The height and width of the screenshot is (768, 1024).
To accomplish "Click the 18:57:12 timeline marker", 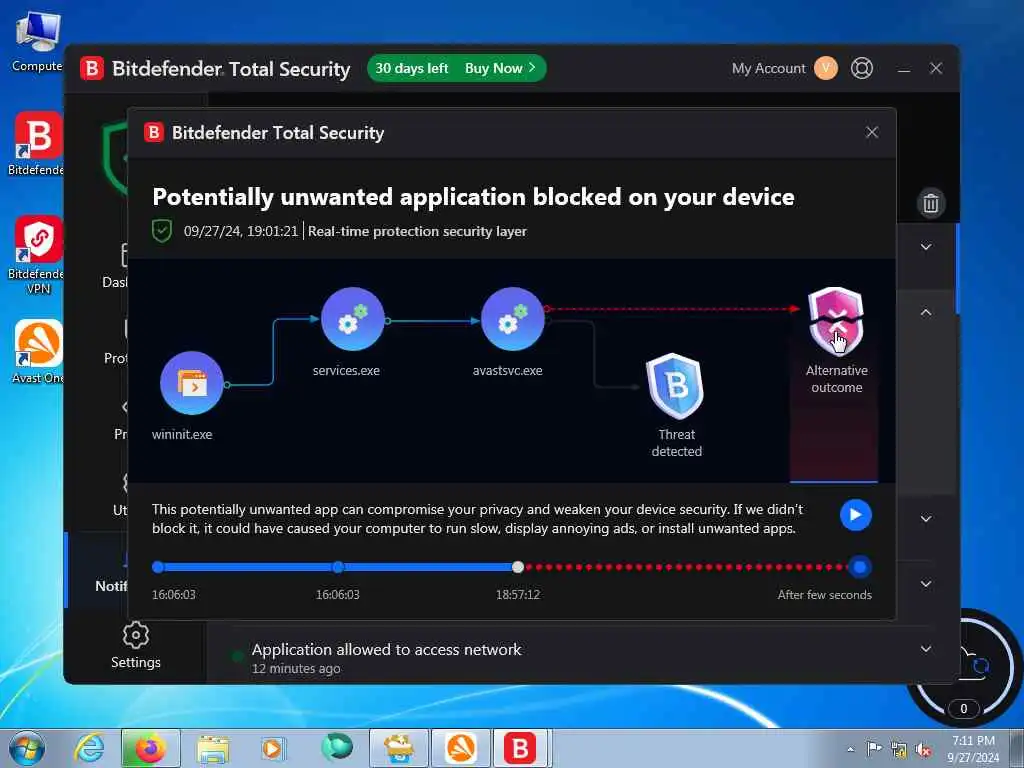I will (518, 567).
